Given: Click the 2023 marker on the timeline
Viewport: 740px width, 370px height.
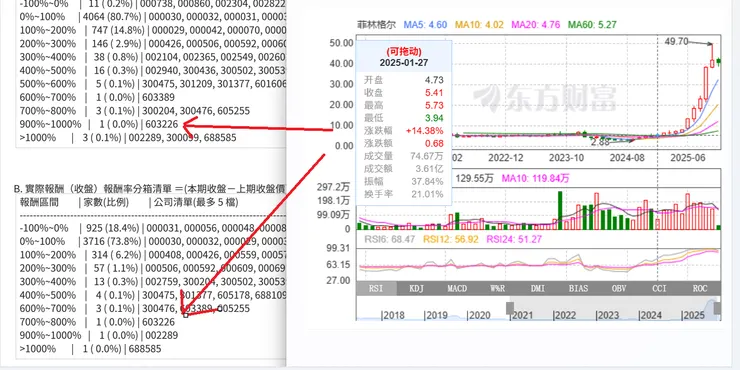Looking at the screenshot, I should [607, 315].
